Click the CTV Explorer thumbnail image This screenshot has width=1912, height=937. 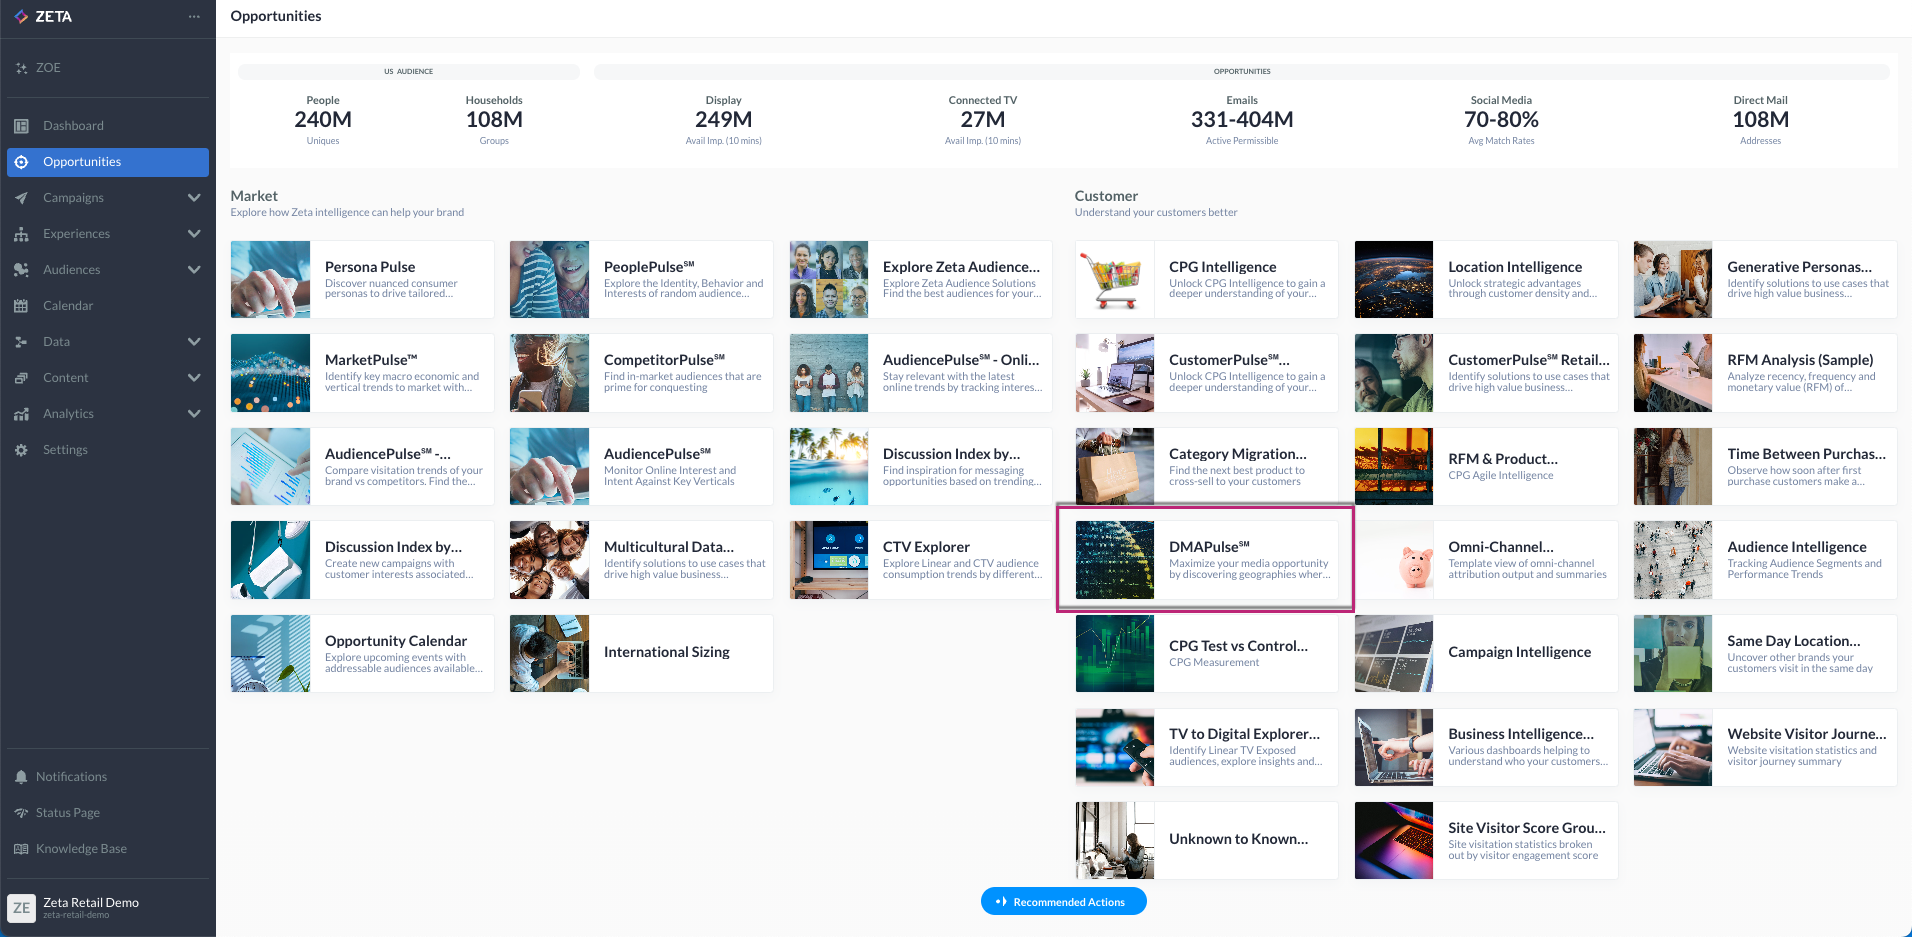[829, 560]
